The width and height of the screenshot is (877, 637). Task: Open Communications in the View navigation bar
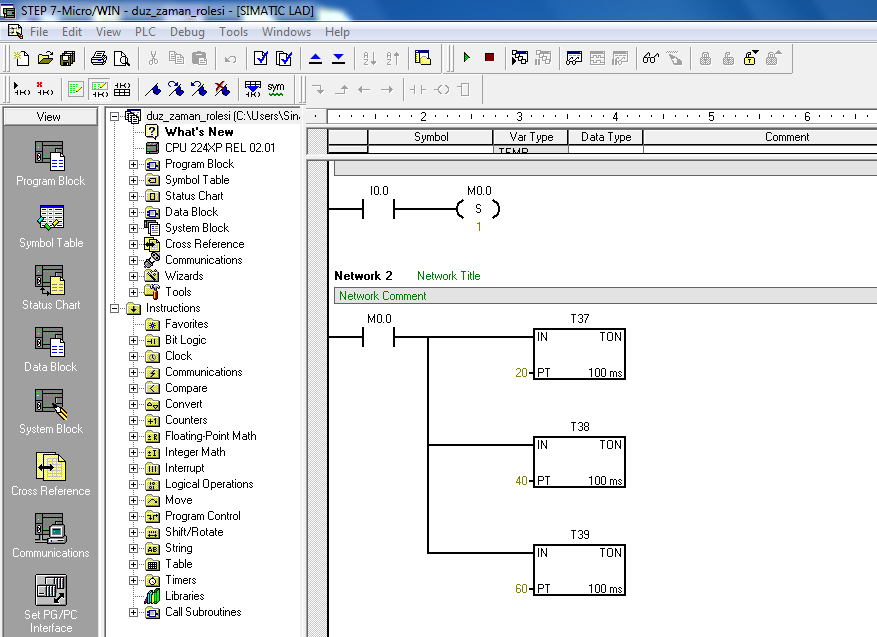click(50, 536)
